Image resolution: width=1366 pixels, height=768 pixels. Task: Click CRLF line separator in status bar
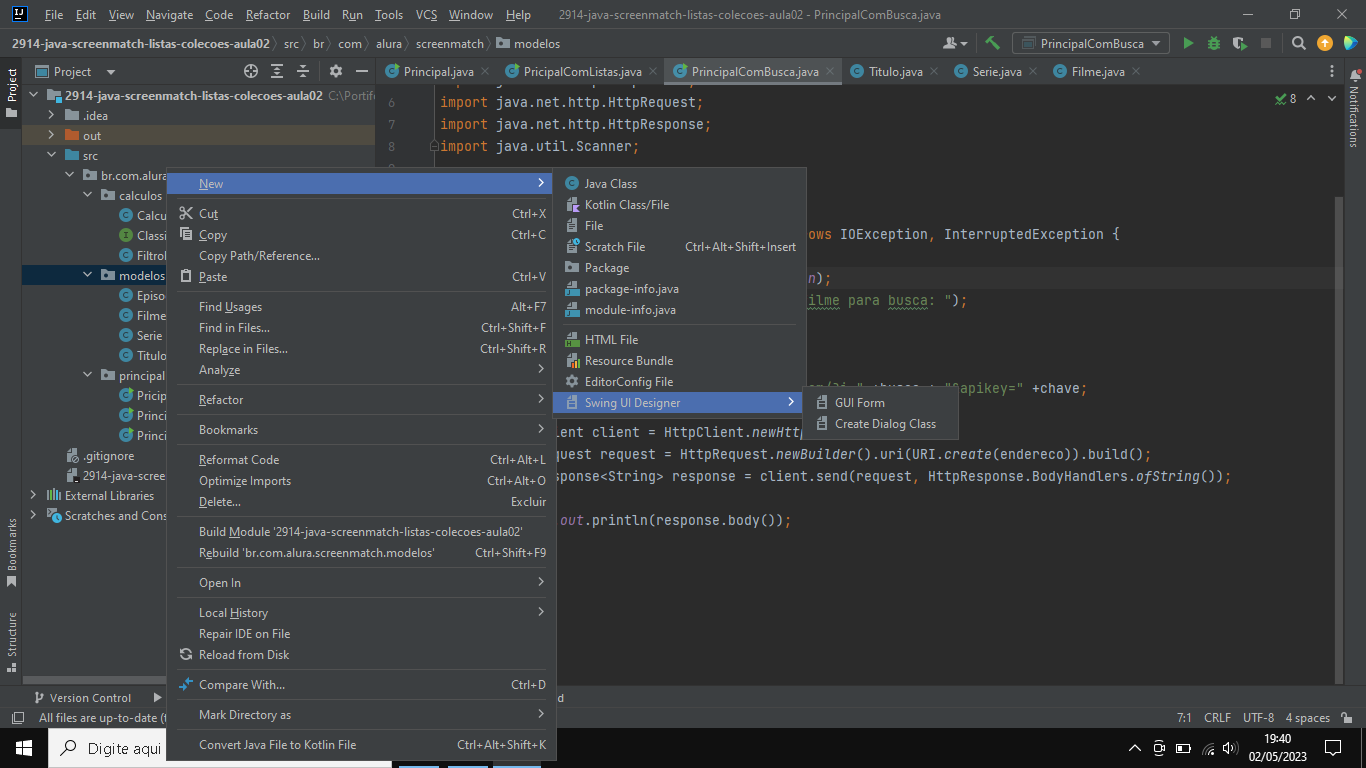(1217, 718)
